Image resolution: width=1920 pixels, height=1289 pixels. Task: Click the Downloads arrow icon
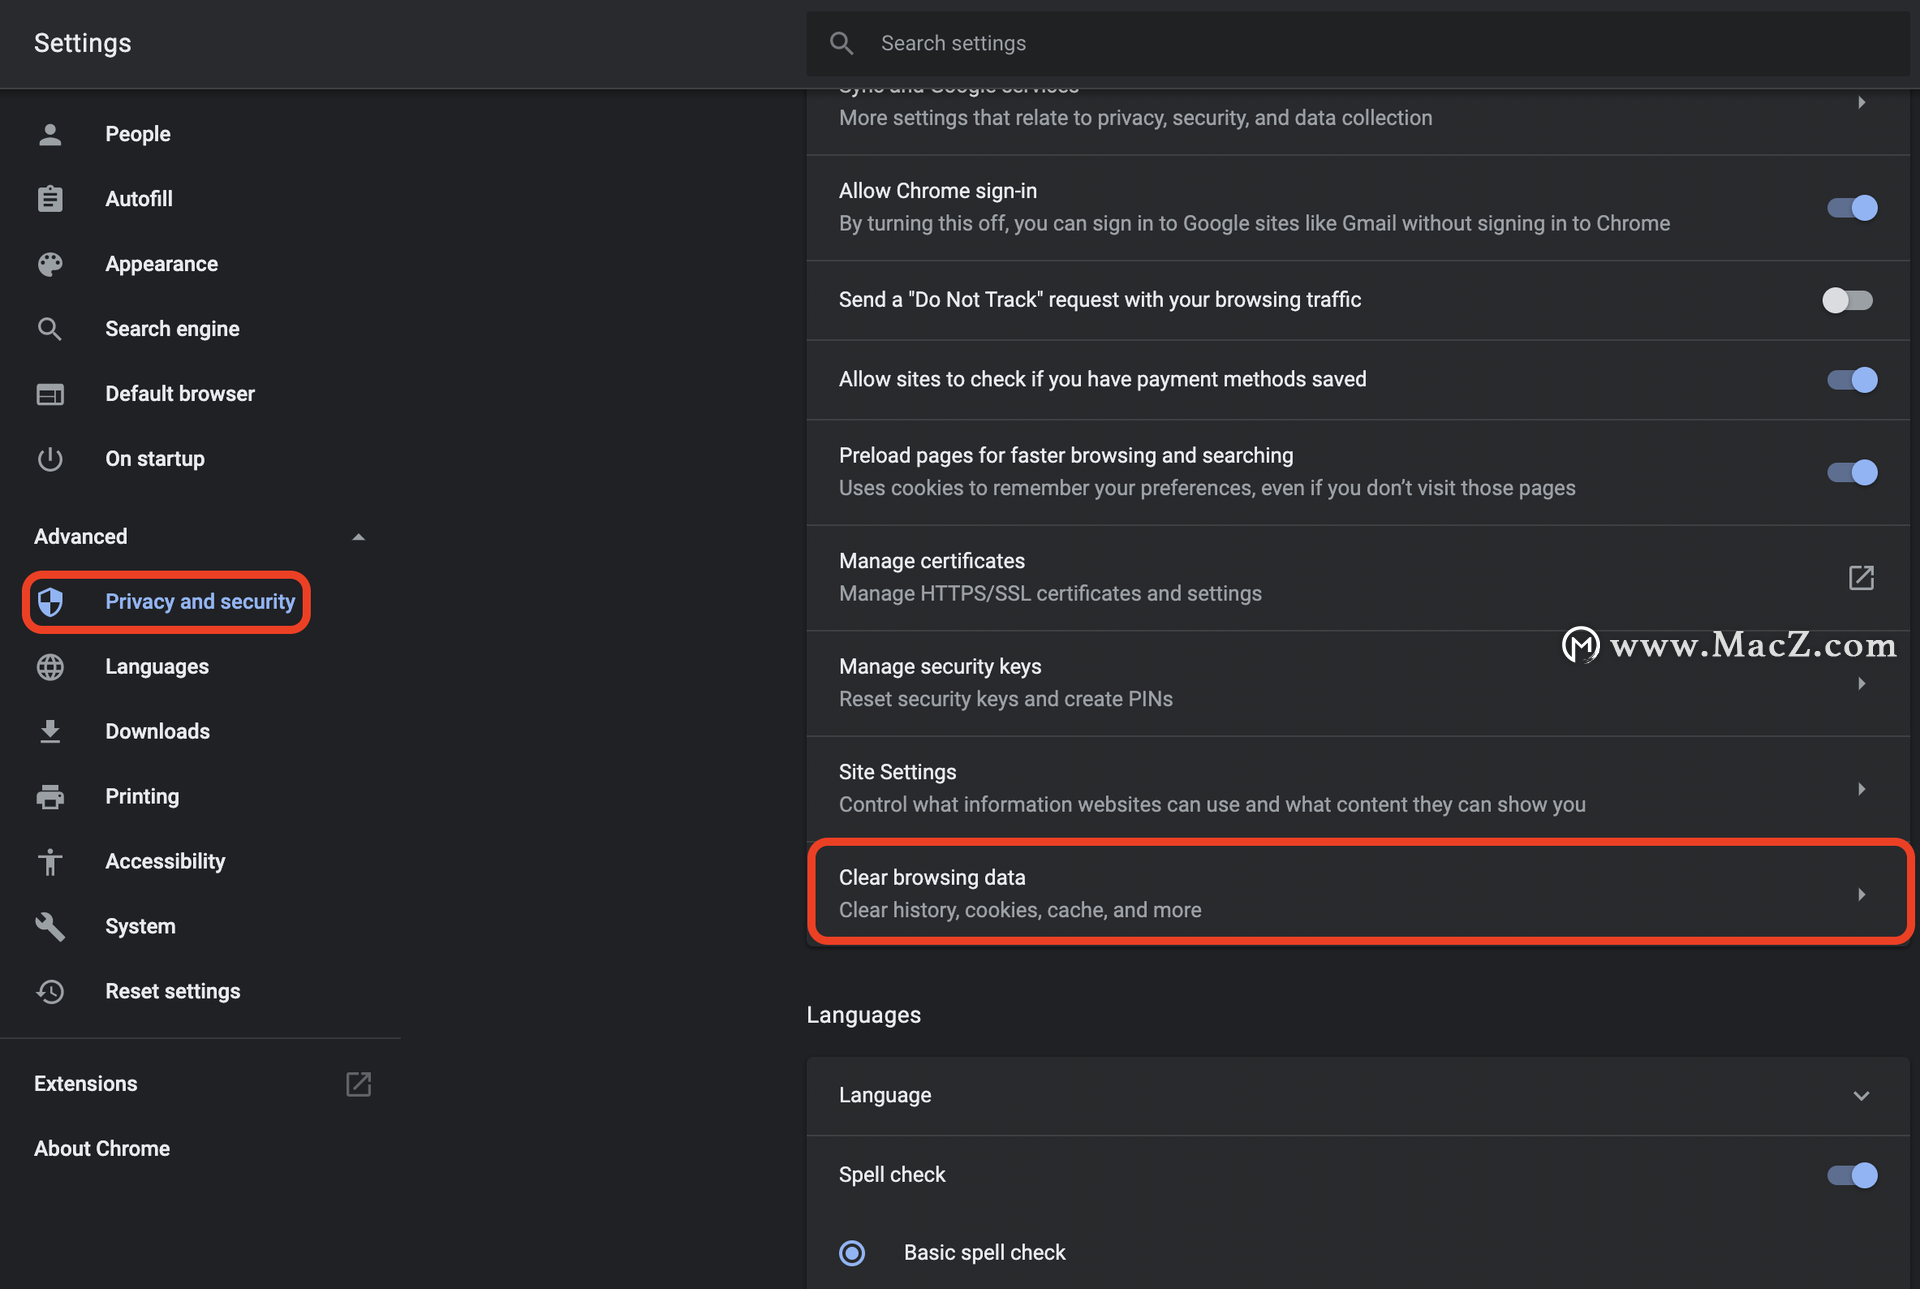pyautogui.click(x=50, y=732)
